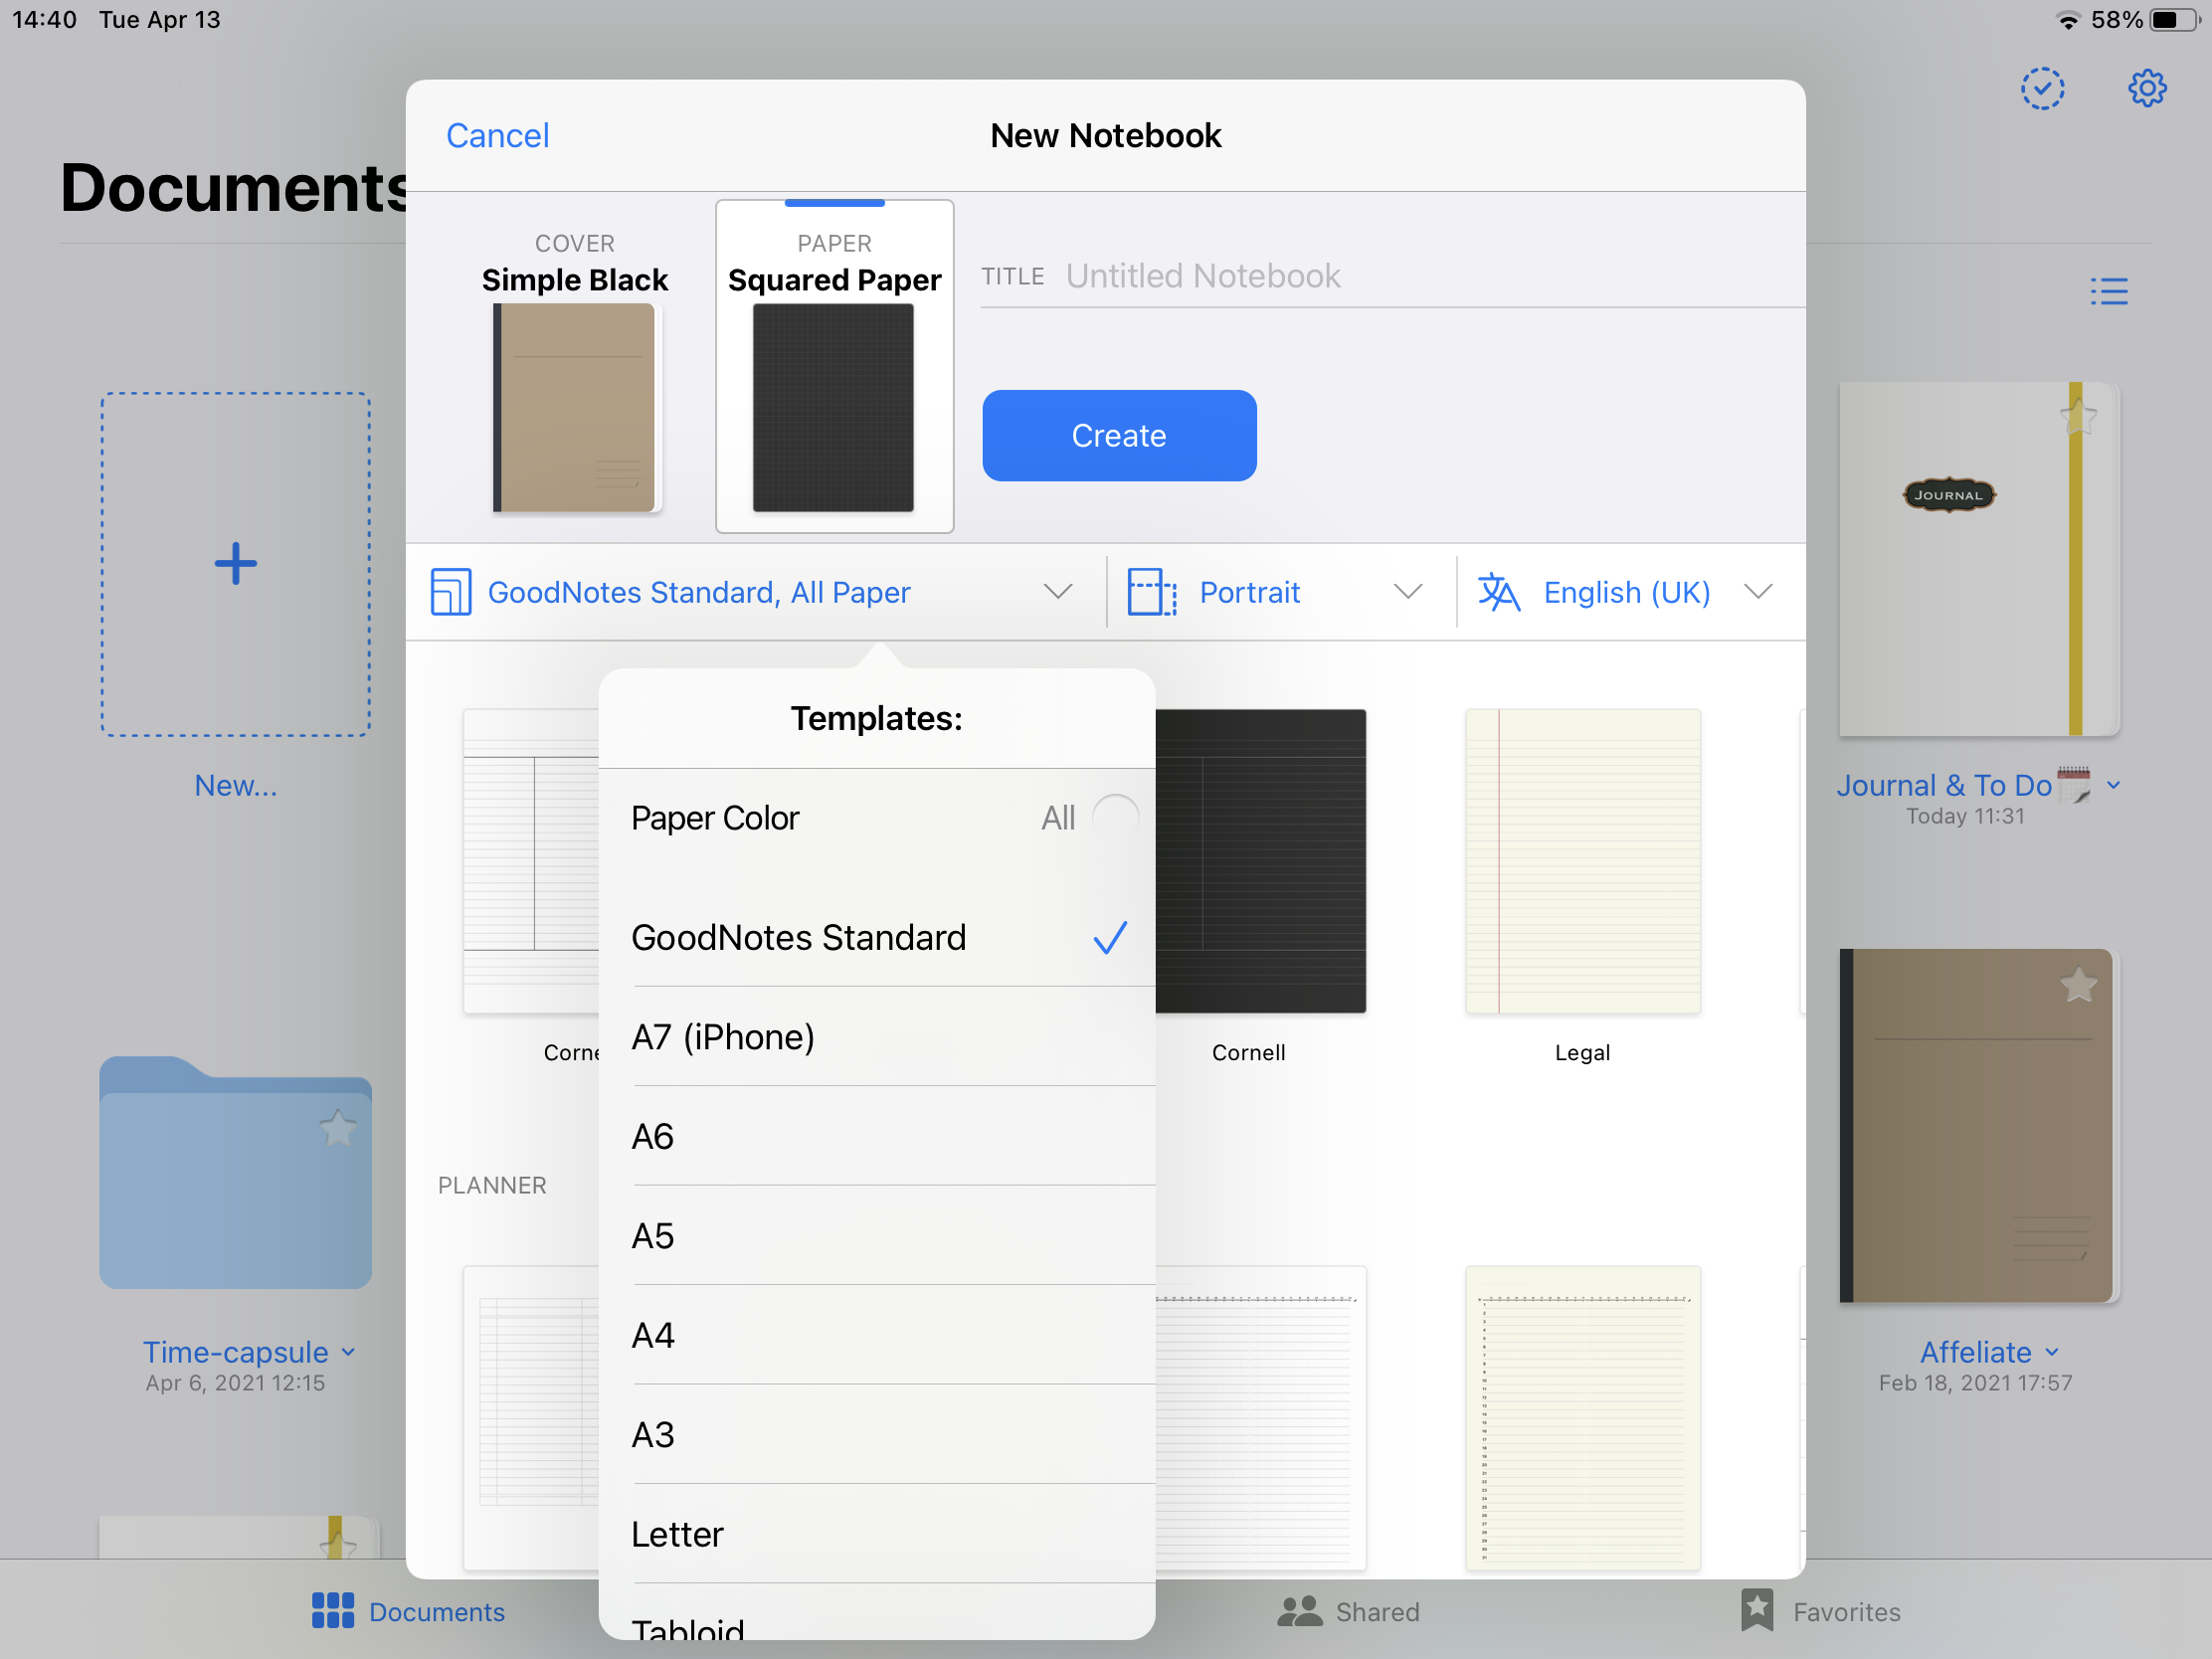This screenshot has height=1659, width=2212.
Task: Toggle favorite star on Time-capsule folder
Action: (x=338, y=1129)
